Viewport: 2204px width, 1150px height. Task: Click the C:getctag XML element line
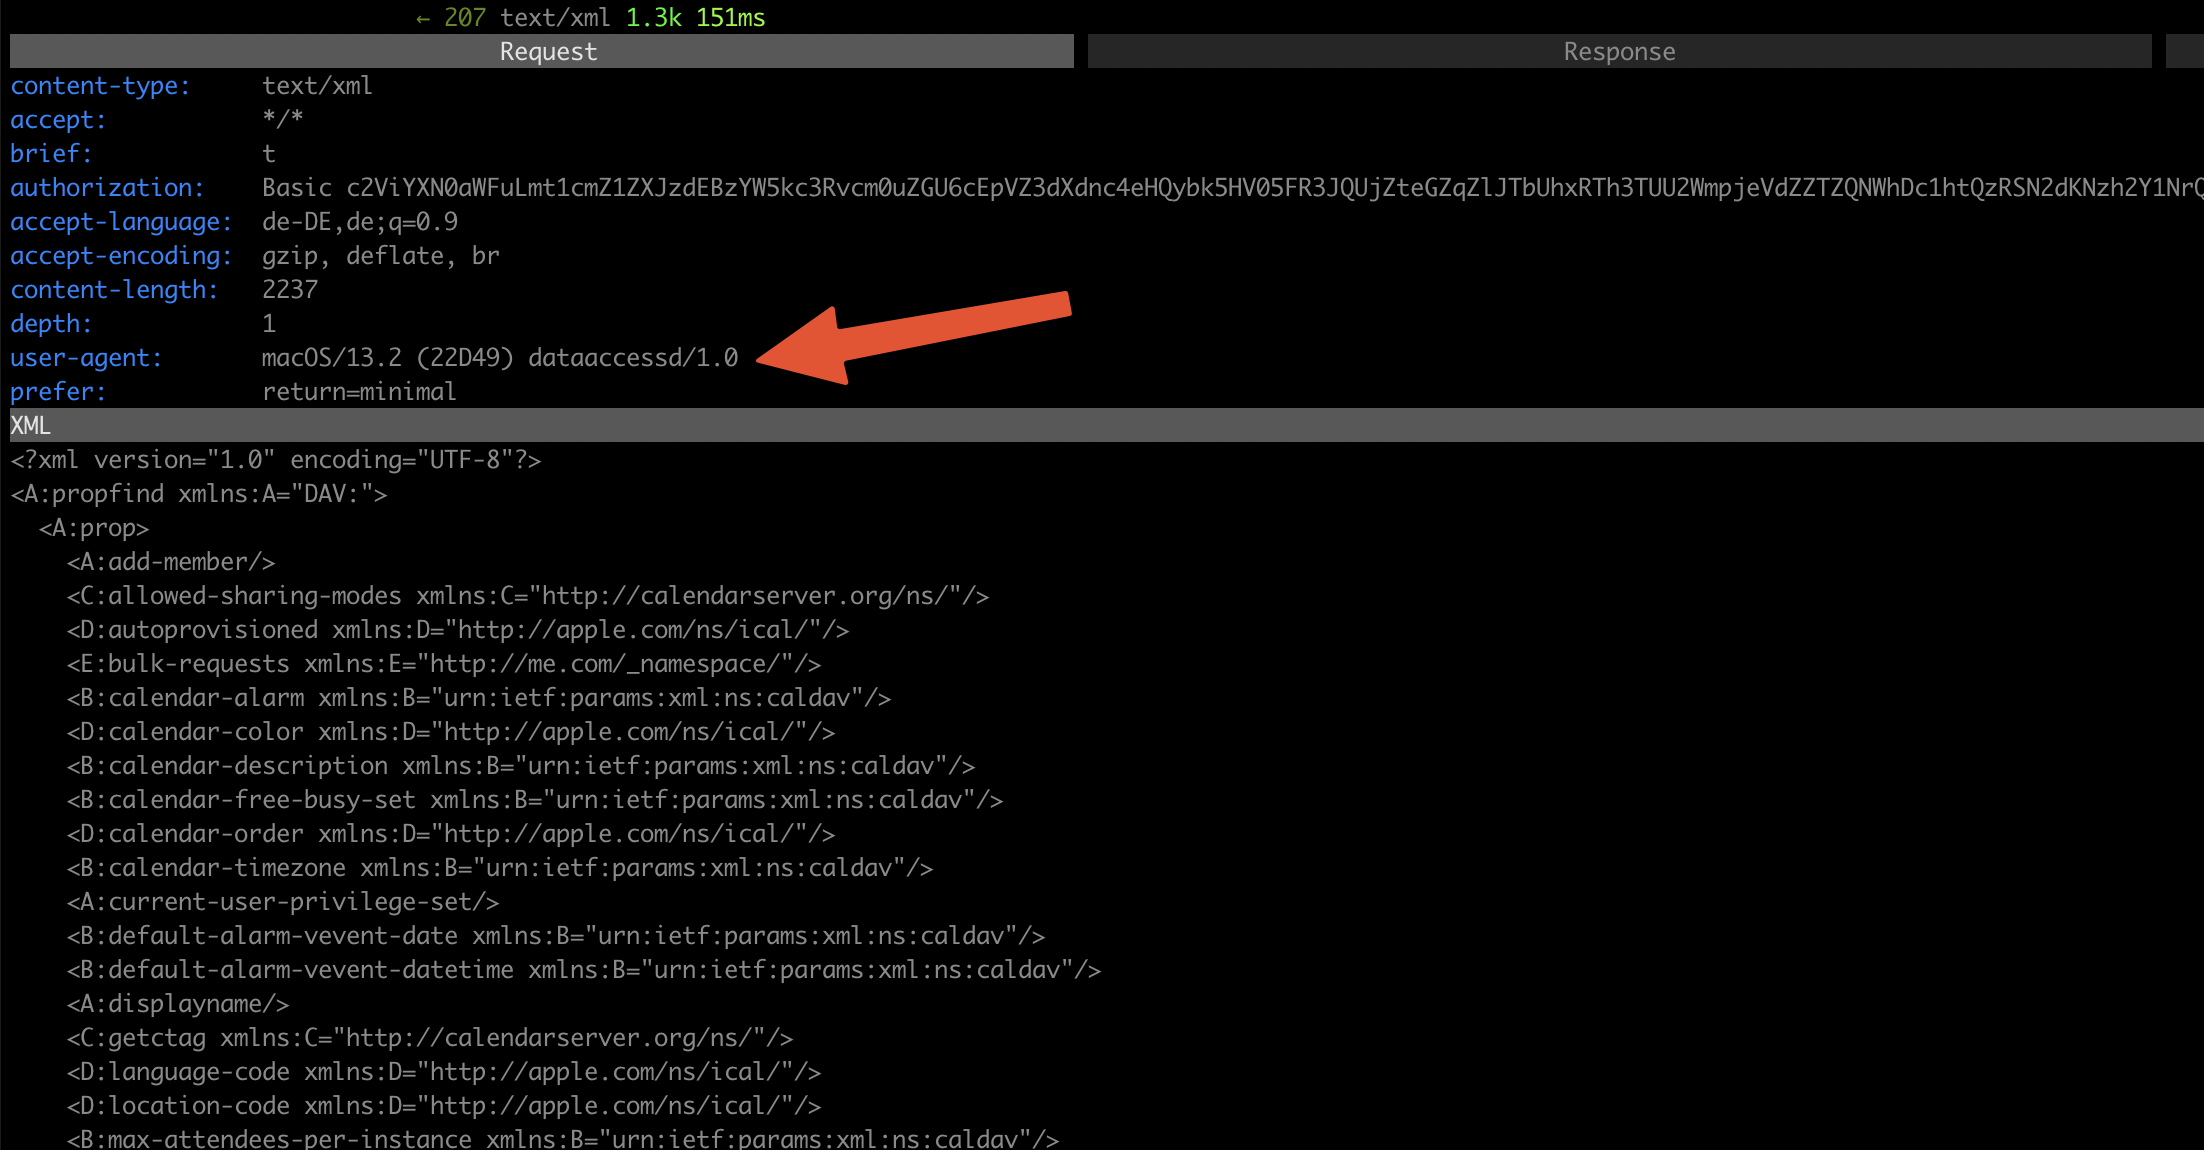click(429, 1038)
